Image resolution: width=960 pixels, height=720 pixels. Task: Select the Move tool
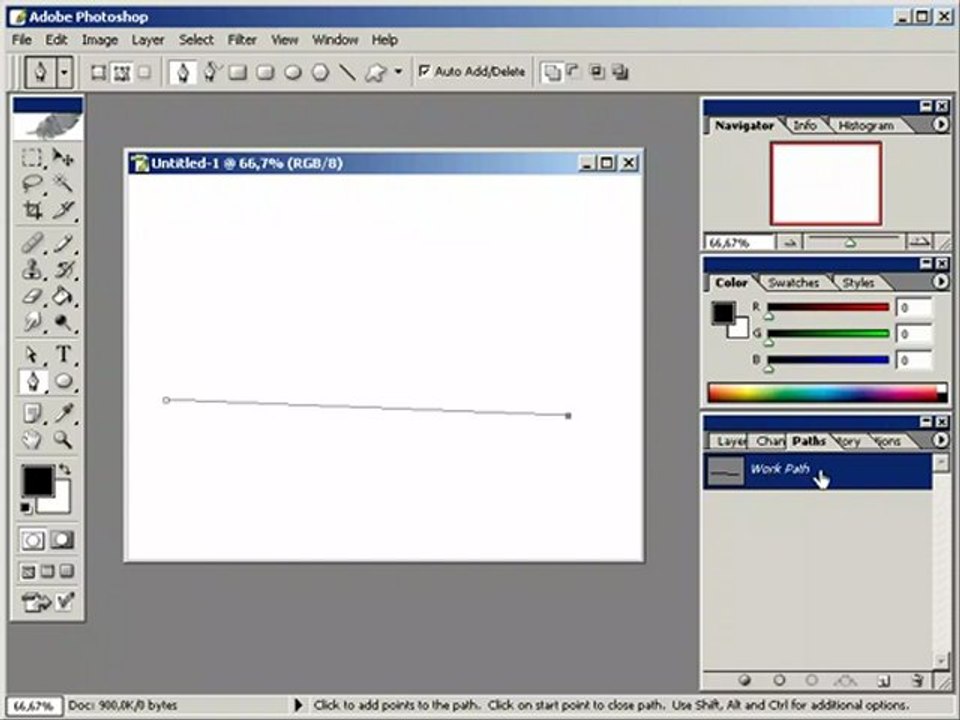[x=62, y=157]
